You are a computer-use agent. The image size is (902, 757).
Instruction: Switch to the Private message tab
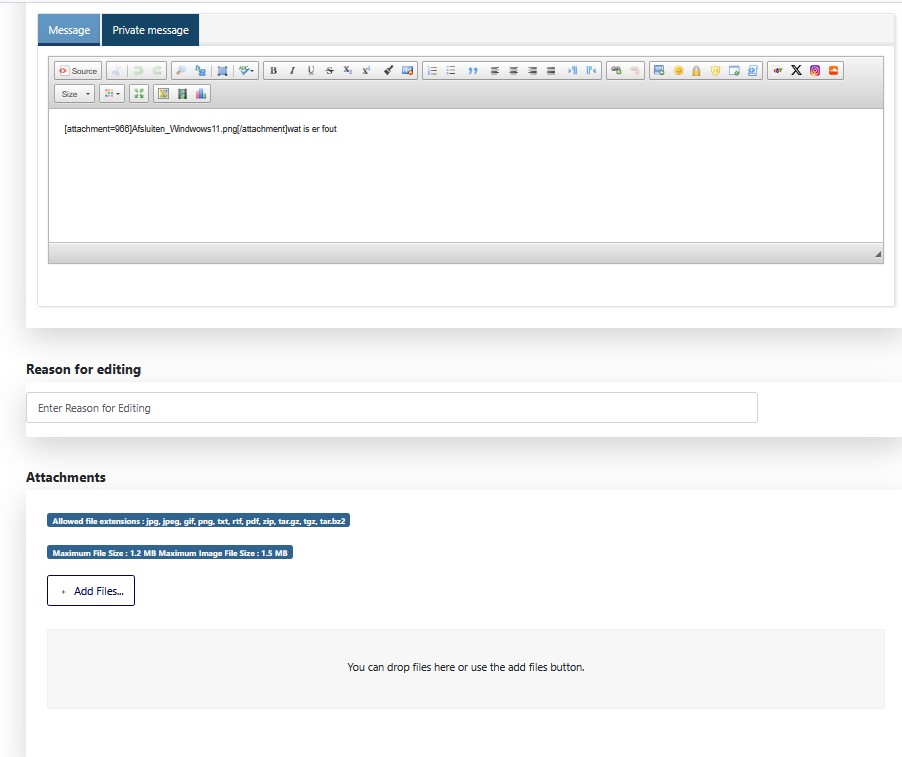(150, 30)
